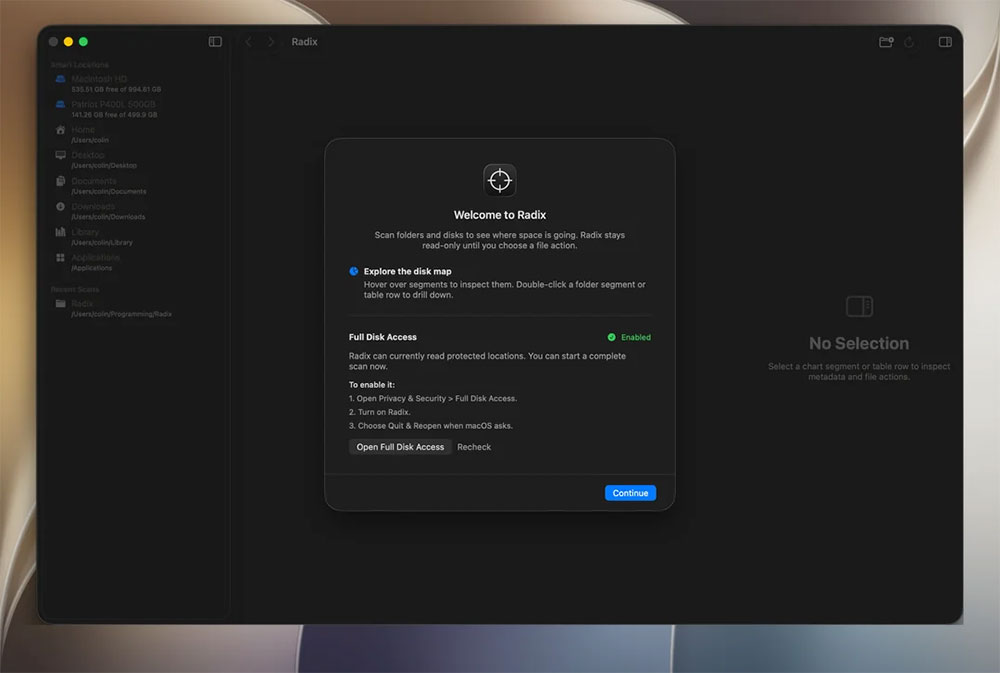Select the Home location label
The height and width of the screenshot is (673, 1000).
coord(83,129)
